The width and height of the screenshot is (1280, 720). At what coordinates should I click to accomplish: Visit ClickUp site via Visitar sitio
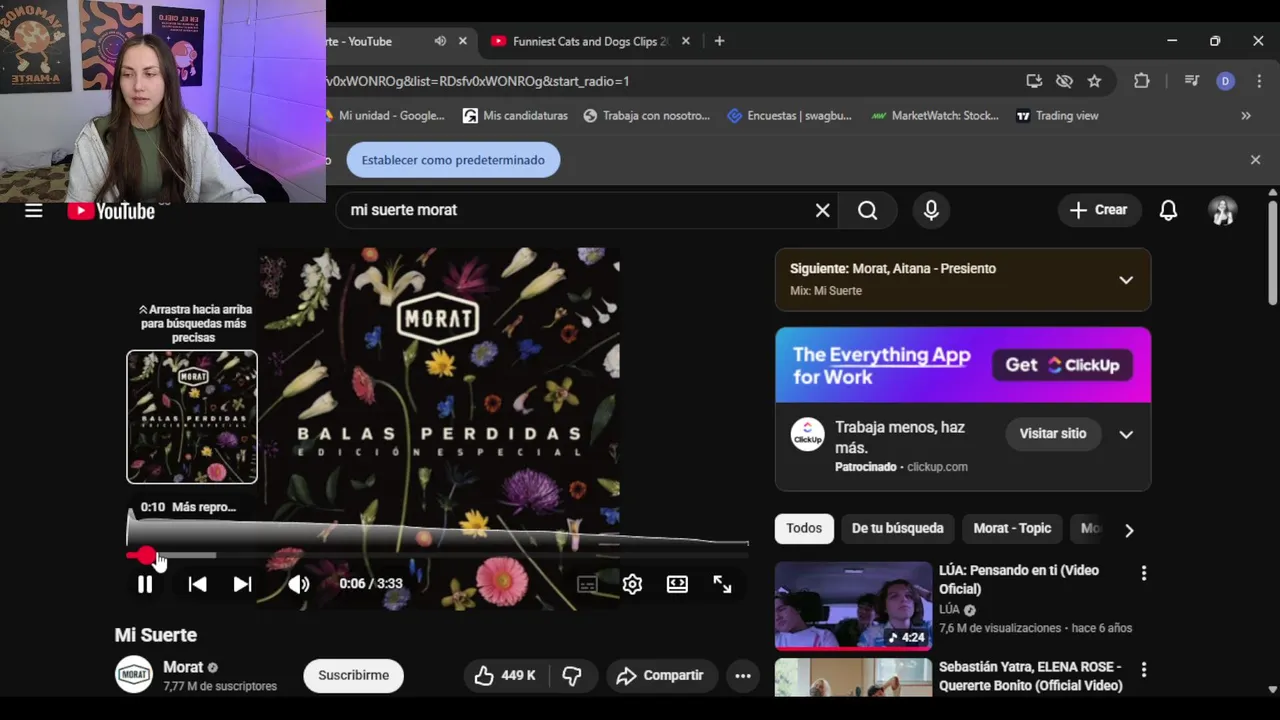point(1052,433)
